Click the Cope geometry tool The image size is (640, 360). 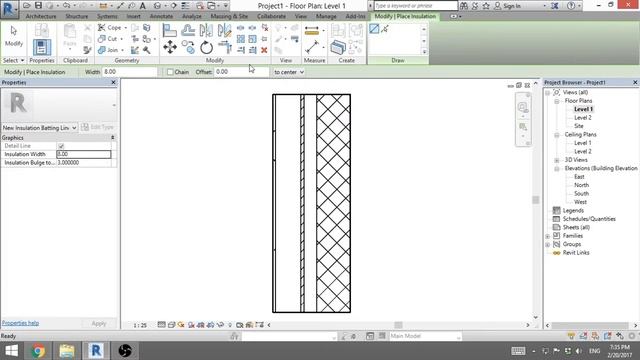[111, 27]
